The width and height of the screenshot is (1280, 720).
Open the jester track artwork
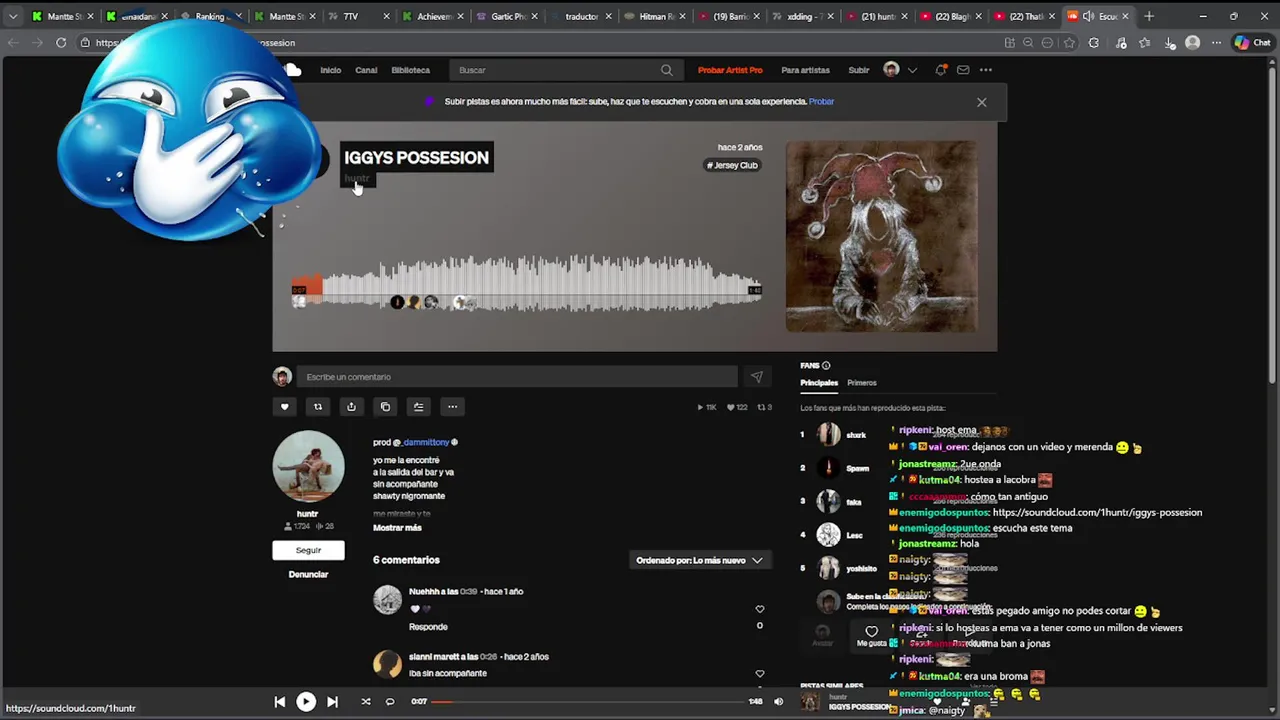[x=881, y=236]
